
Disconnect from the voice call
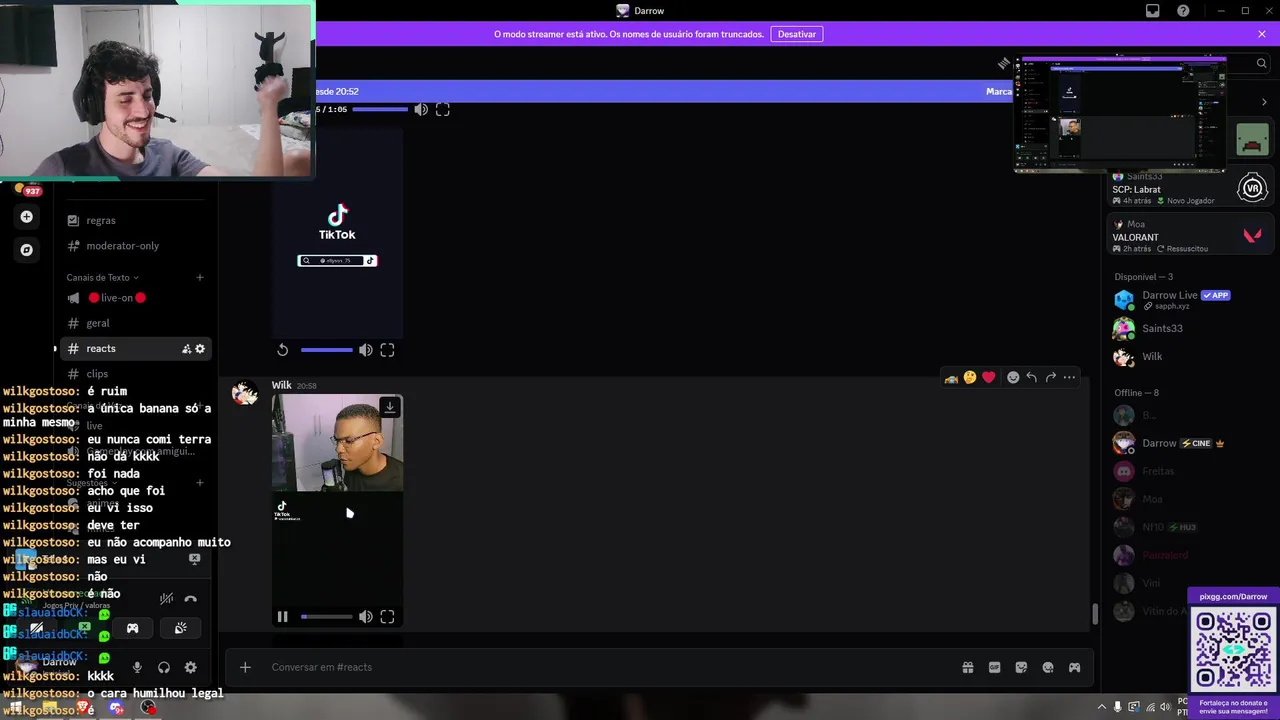point(191,599)
